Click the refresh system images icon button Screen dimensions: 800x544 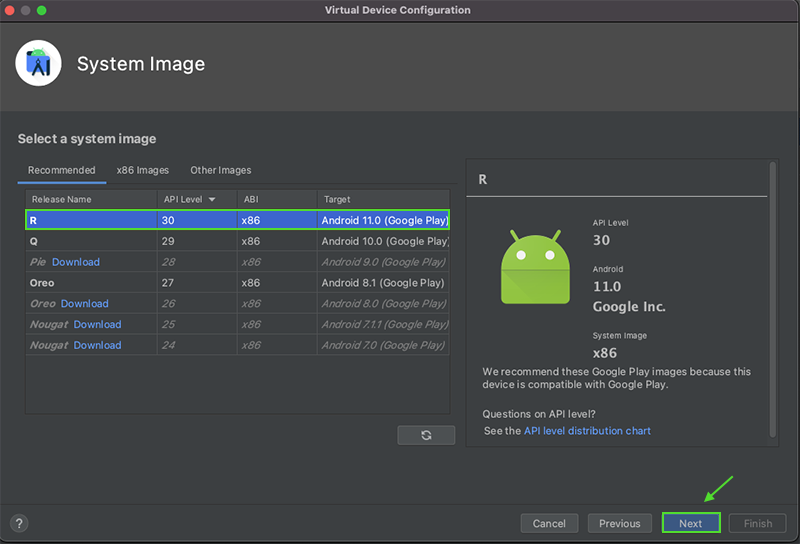click(426, 435)
